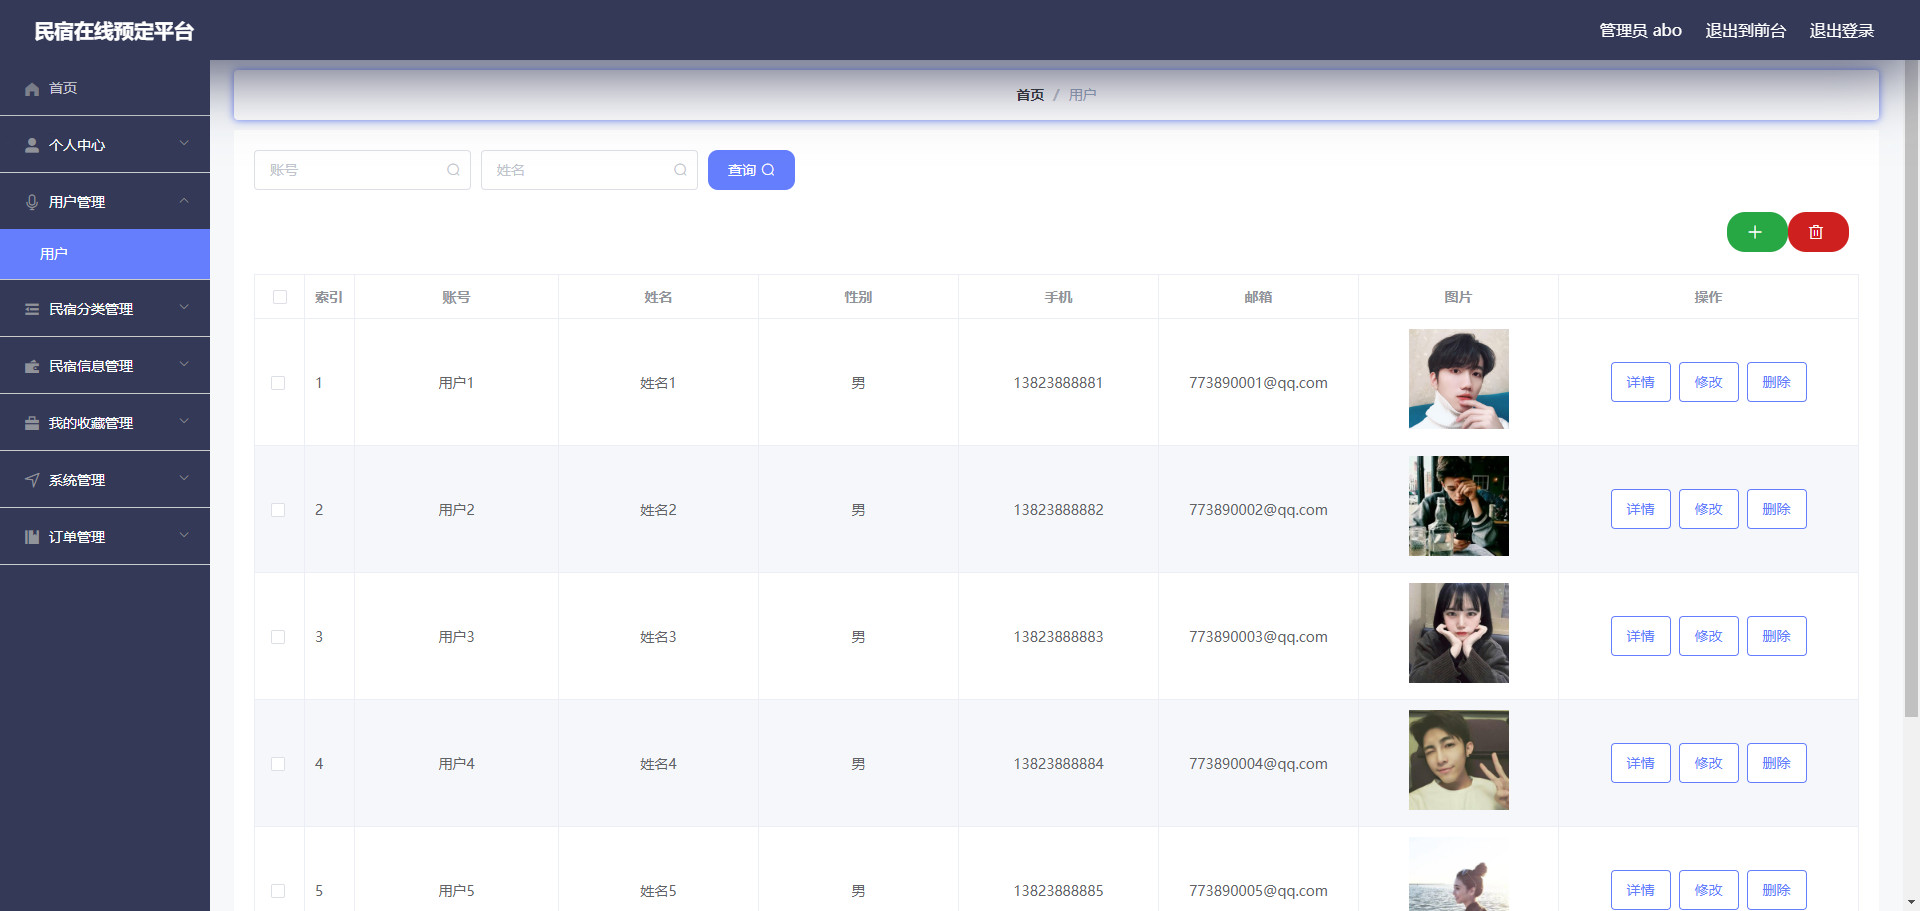Click the red trash delete button
The height and width of the screenshot is (911, 1920).
point(1817,232)
